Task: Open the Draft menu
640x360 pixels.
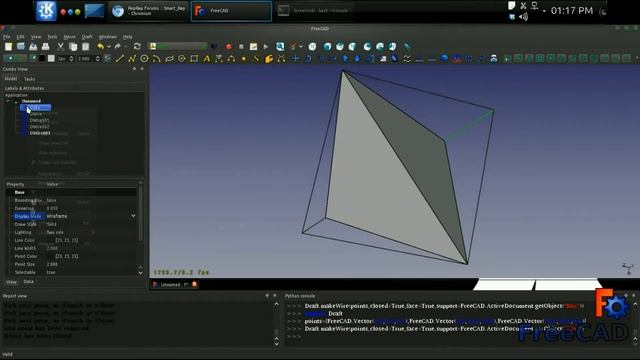Action: 87,37
